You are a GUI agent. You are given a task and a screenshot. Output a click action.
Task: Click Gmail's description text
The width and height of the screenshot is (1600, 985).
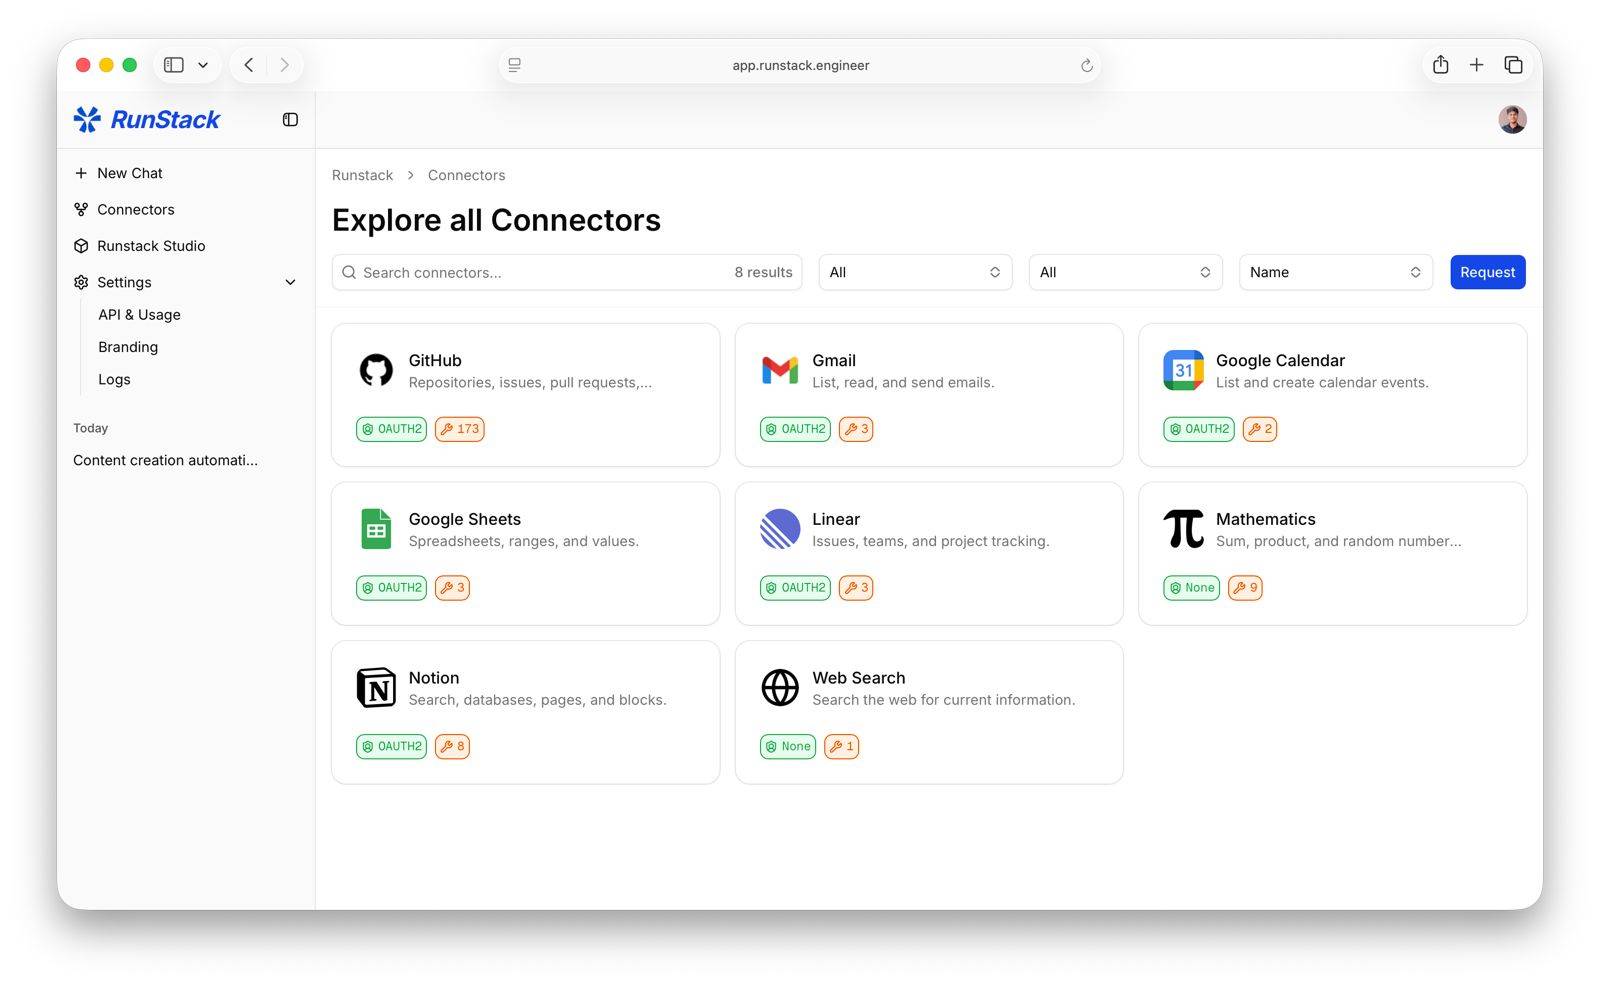point(903,383)
